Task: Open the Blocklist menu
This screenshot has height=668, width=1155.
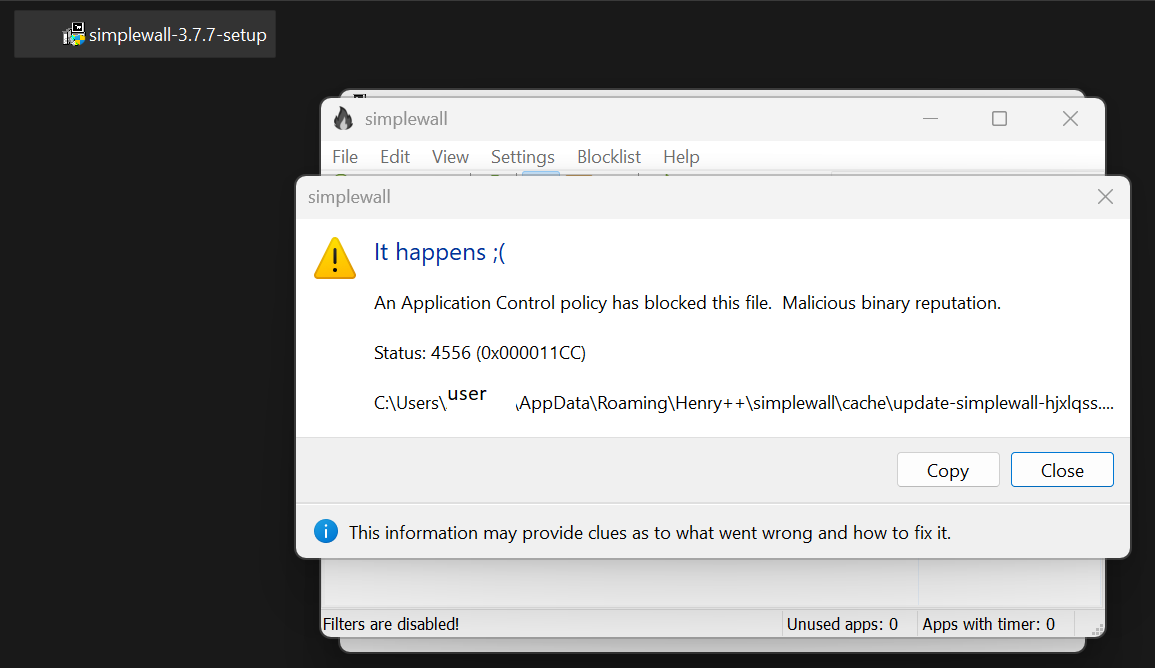Action: tap(609, 157)
